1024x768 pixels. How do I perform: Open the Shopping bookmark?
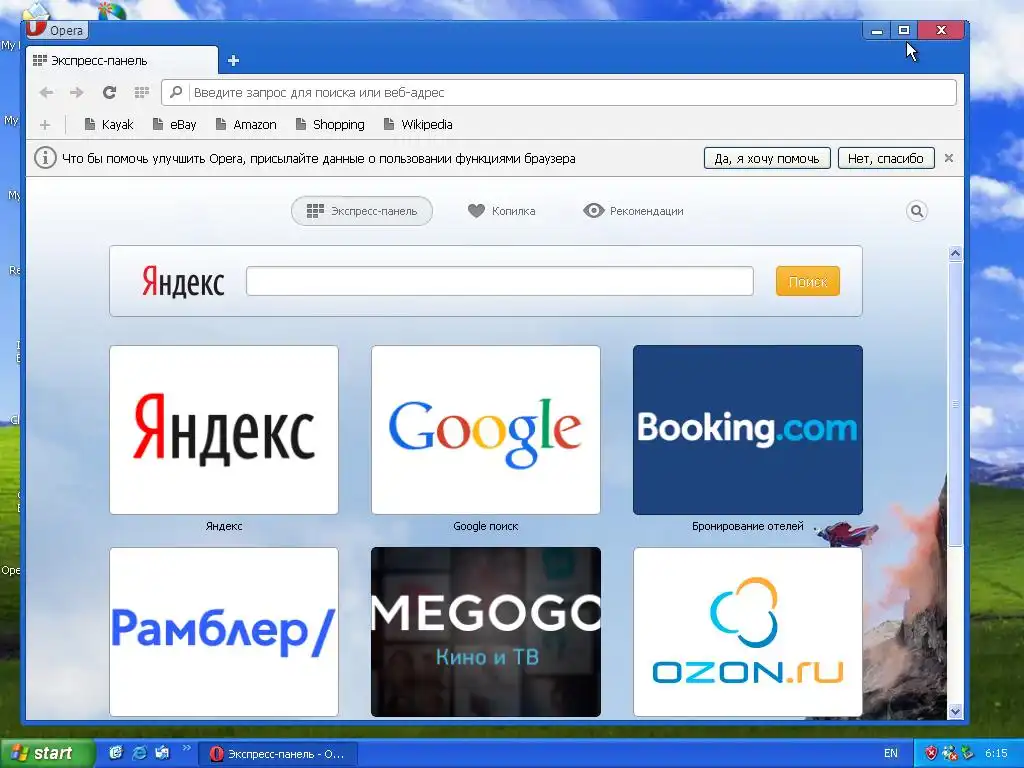[330, 125]
